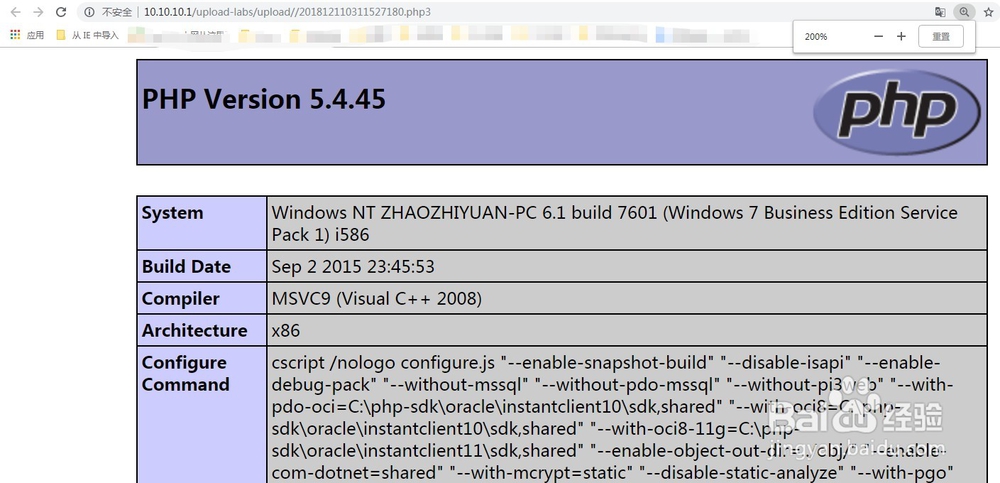The image size is (1000, 483).
Task: Bookmark this page with the star icon
Action: tap(989, 12)
